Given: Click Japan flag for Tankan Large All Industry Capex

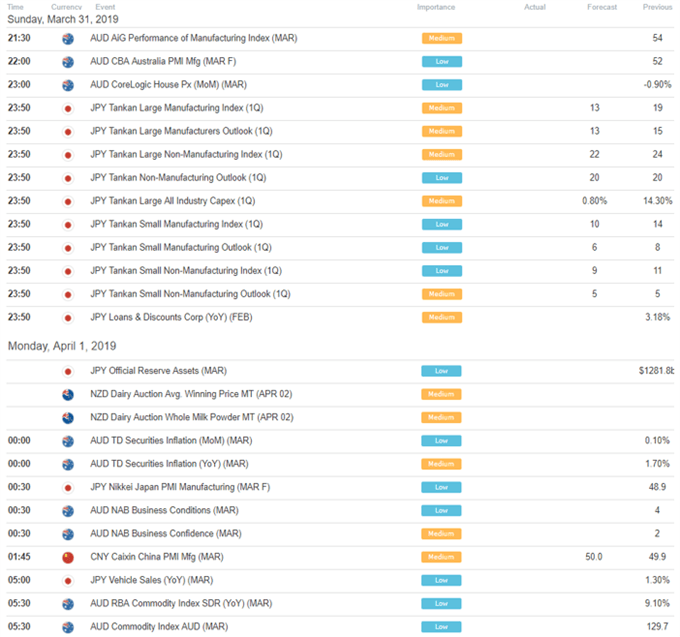Looking at the screenshot, I should (x=68, y=202).
